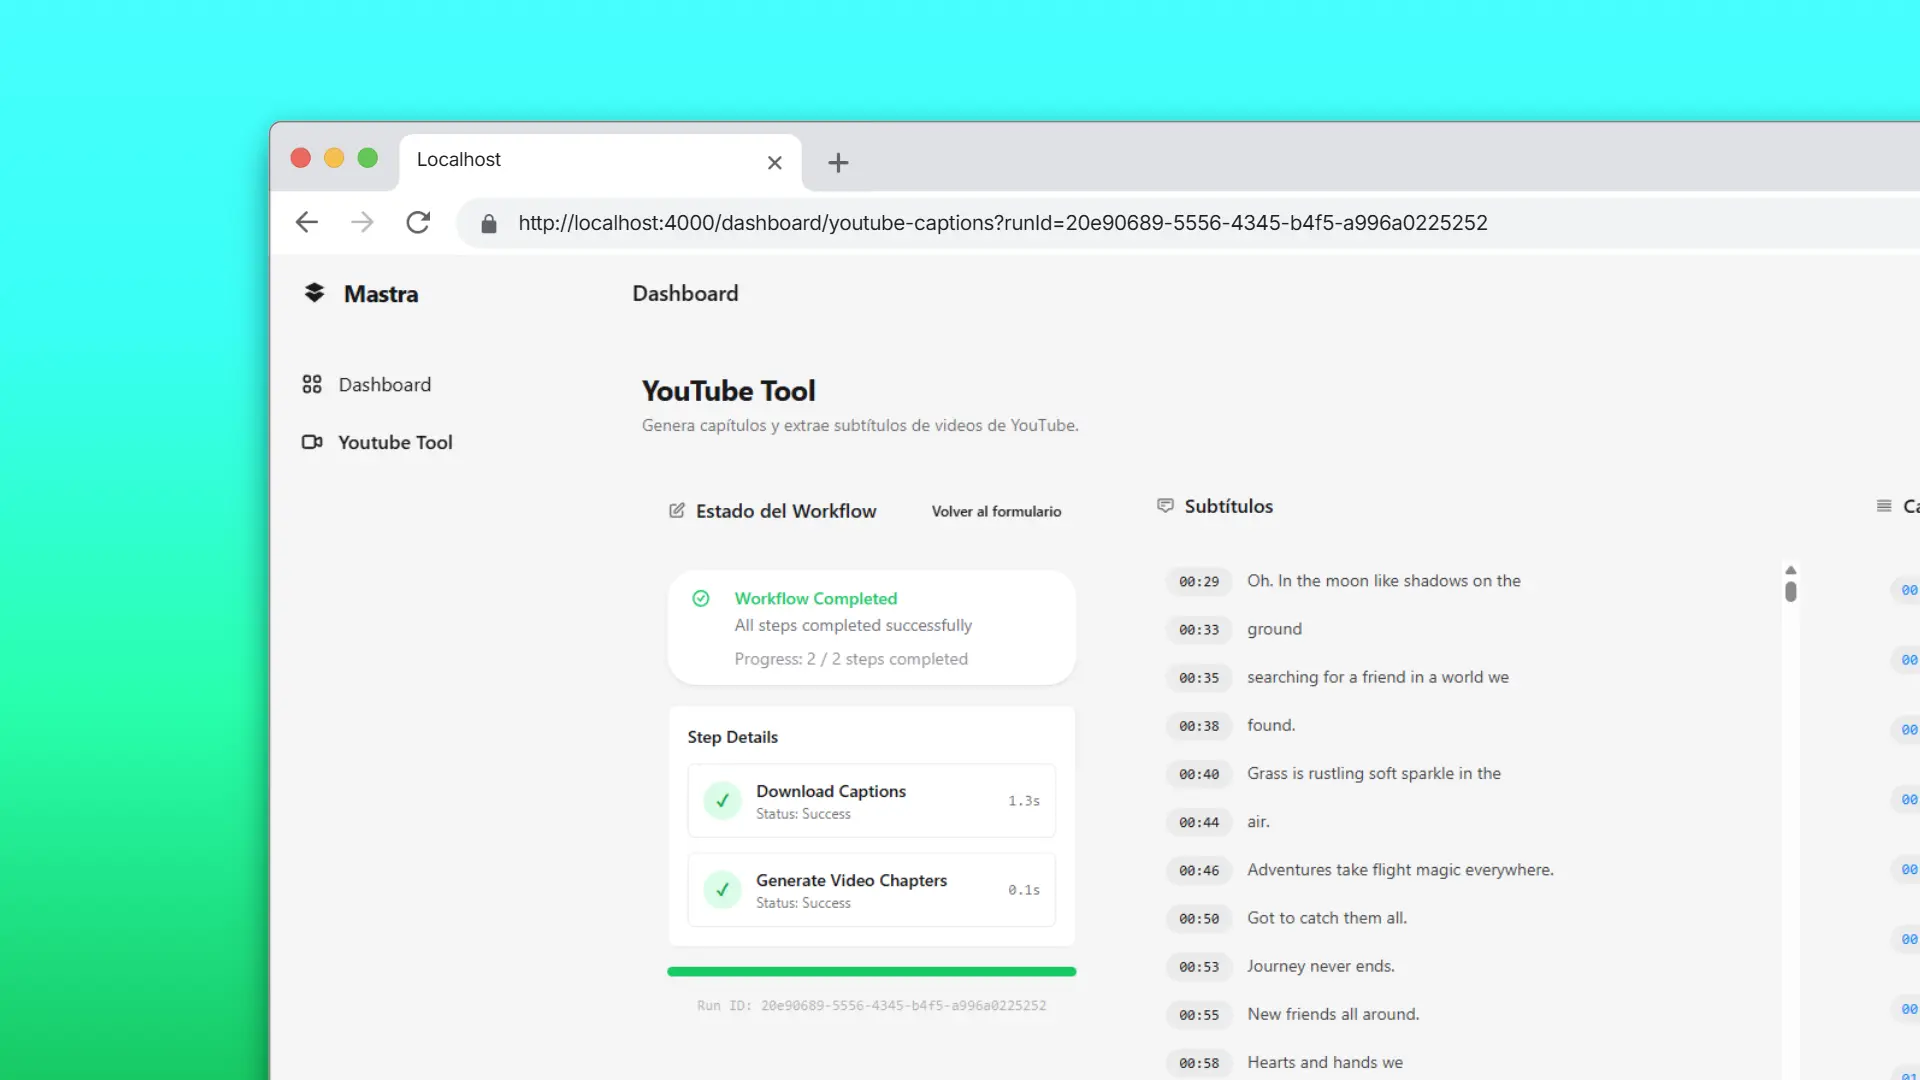Screen dimensions: 1920x1080
Task: Reload the page with the refresh icon
Action: (418, 222)
